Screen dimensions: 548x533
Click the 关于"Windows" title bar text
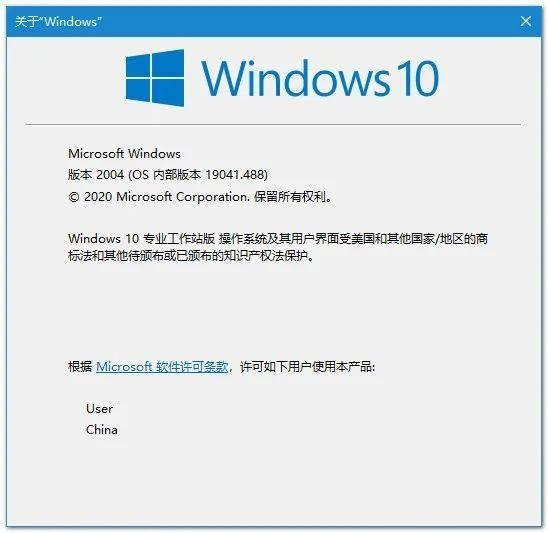coord(58,22)
